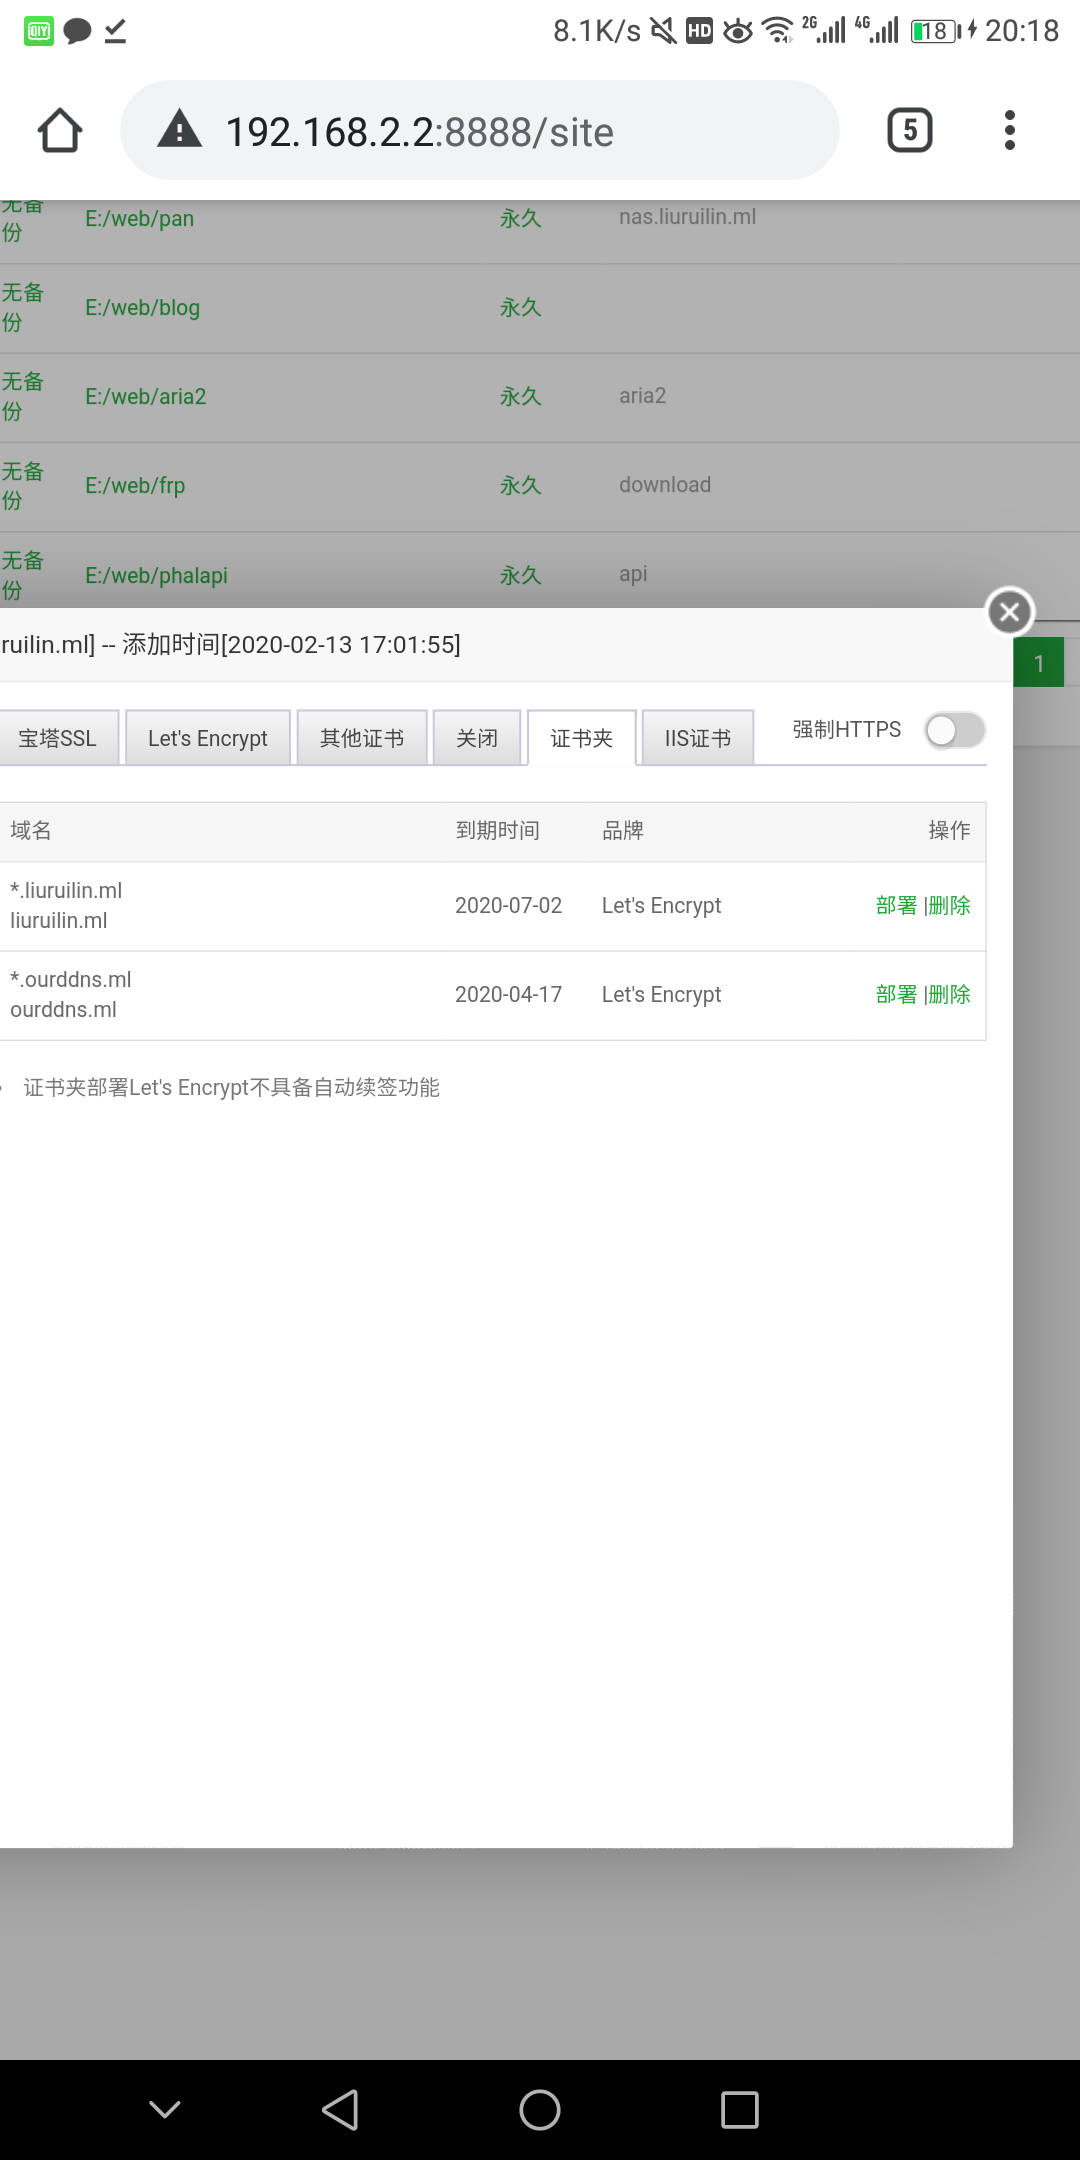
Task: Open E:/web/blog directory link
Action: click(143, 308)
